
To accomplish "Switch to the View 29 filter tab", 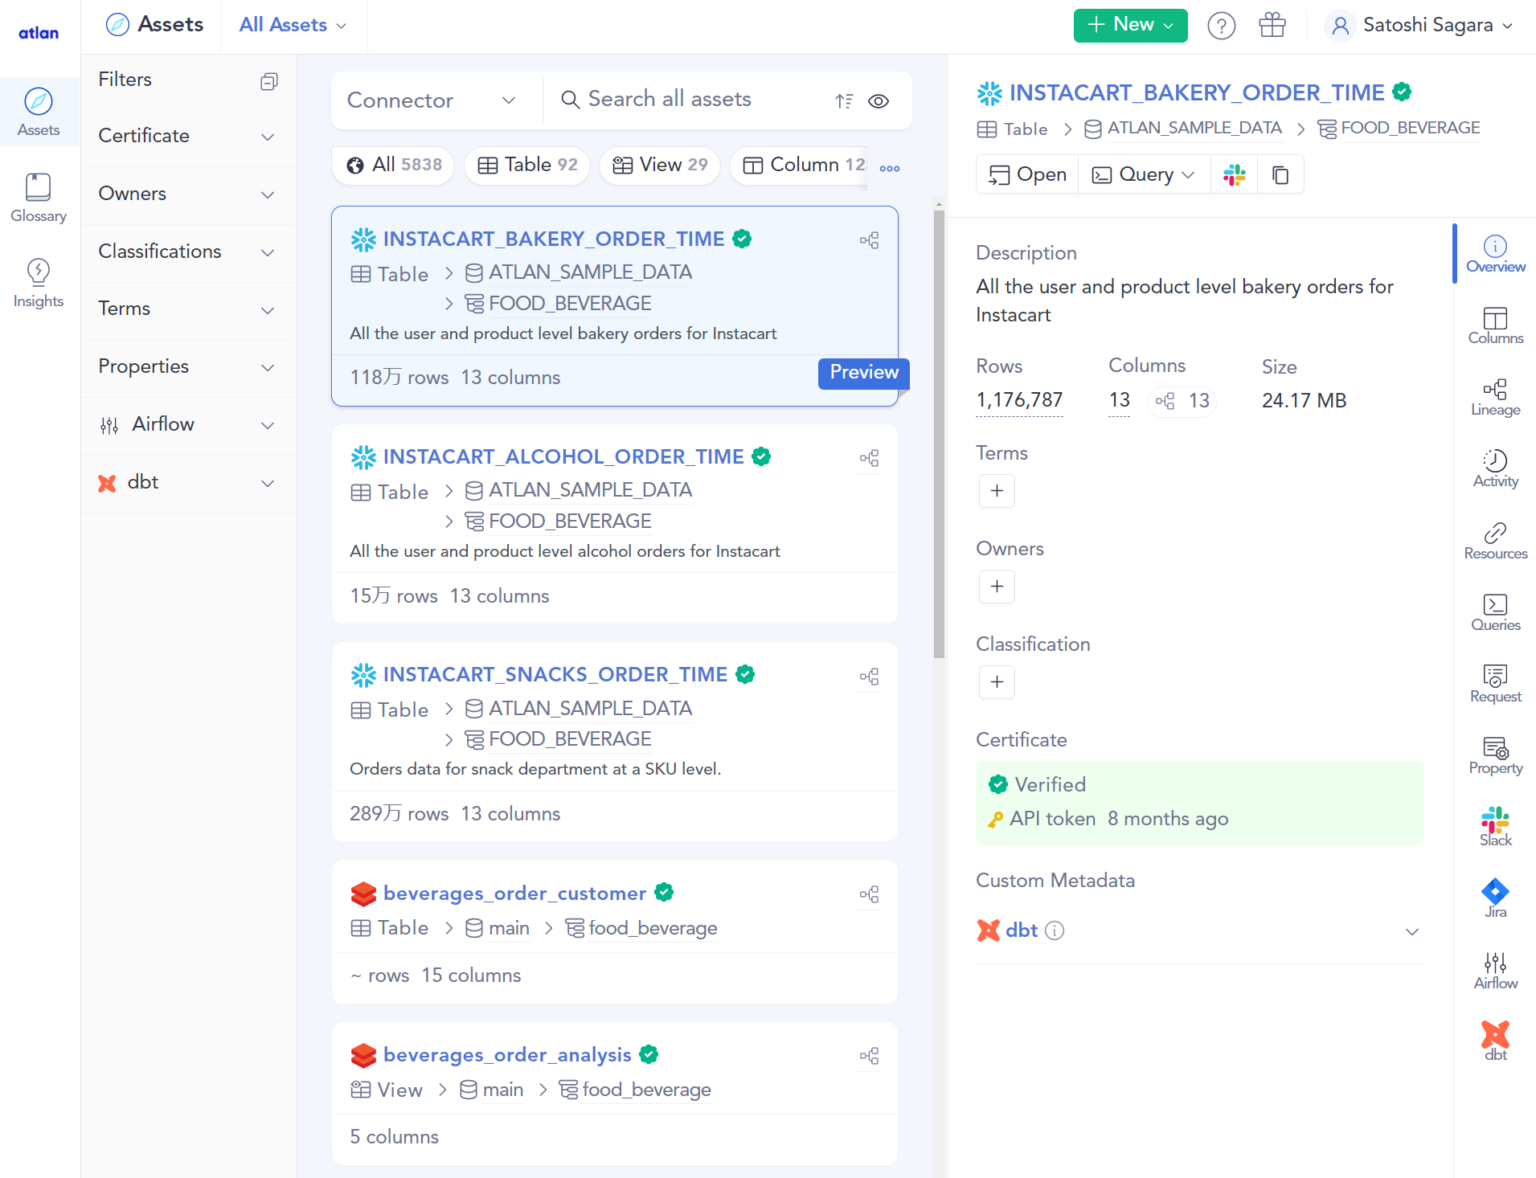I will [659, 165].
